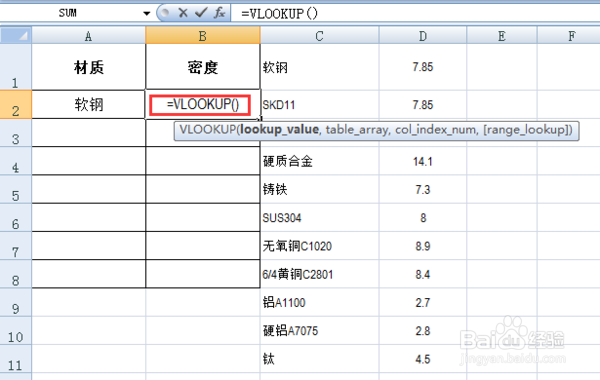Image resolution: width=600 pixels, height=380 pixels.
Task: Confirm the formula with checkmark icon
Action: click(201, 13)
